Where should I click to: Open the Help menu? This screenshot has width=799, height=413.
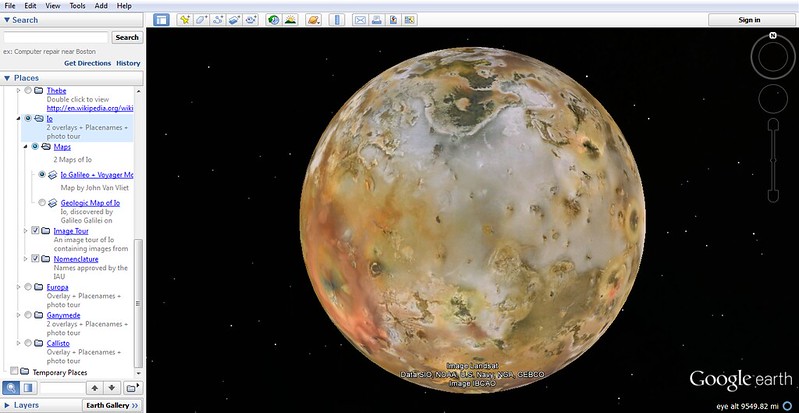(124, 6)
